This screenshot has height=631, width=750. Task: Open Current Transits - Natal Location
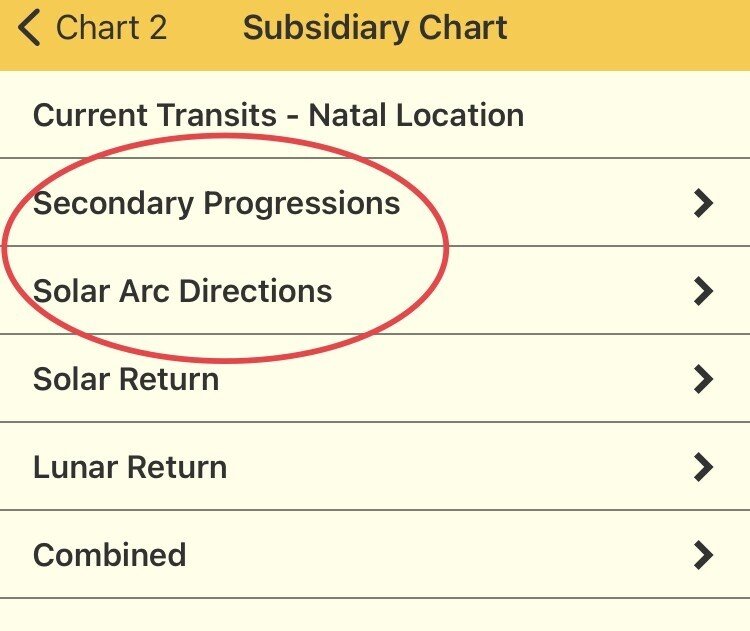(278, 115)
